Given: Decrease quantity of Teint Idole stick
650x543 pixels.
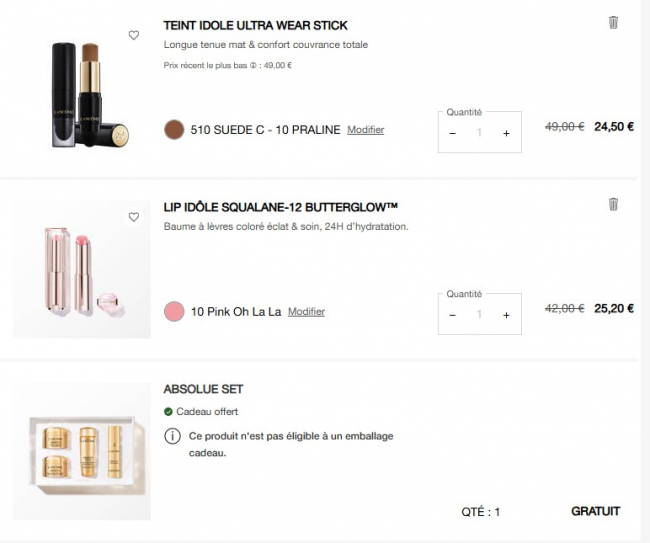Looking at the screenshot, I should [x=452, y=133].
